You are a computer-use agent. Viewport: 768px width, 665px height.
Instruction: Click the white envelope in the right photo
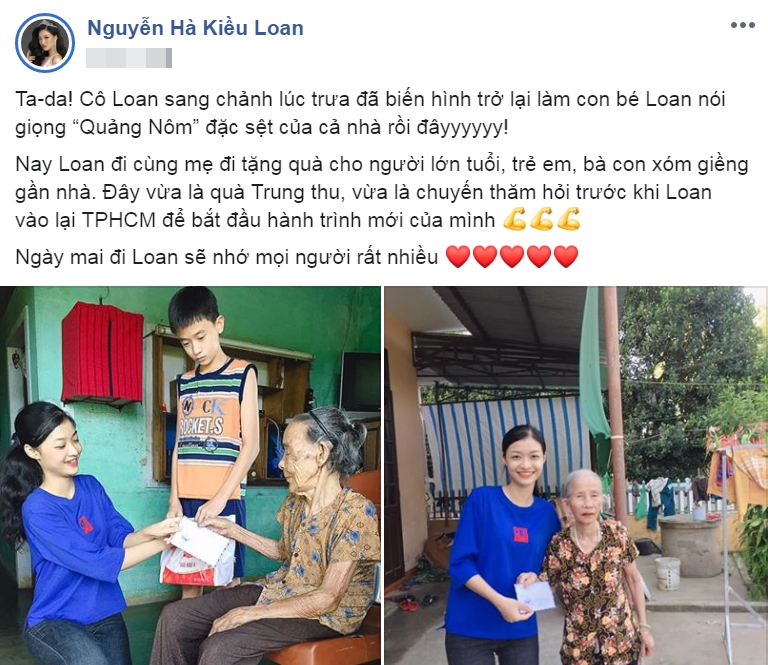tap(534, 595)
